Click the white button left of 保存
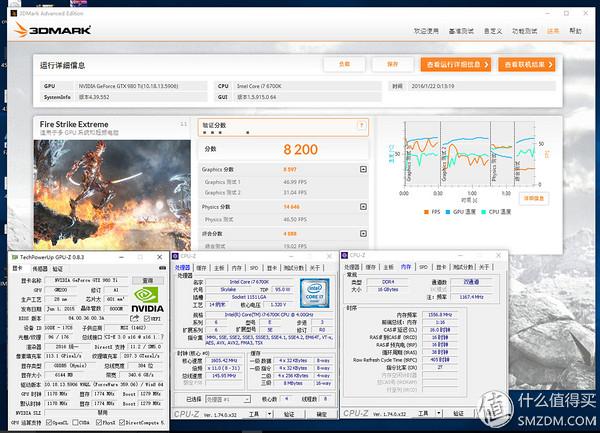 click(344, 64)
